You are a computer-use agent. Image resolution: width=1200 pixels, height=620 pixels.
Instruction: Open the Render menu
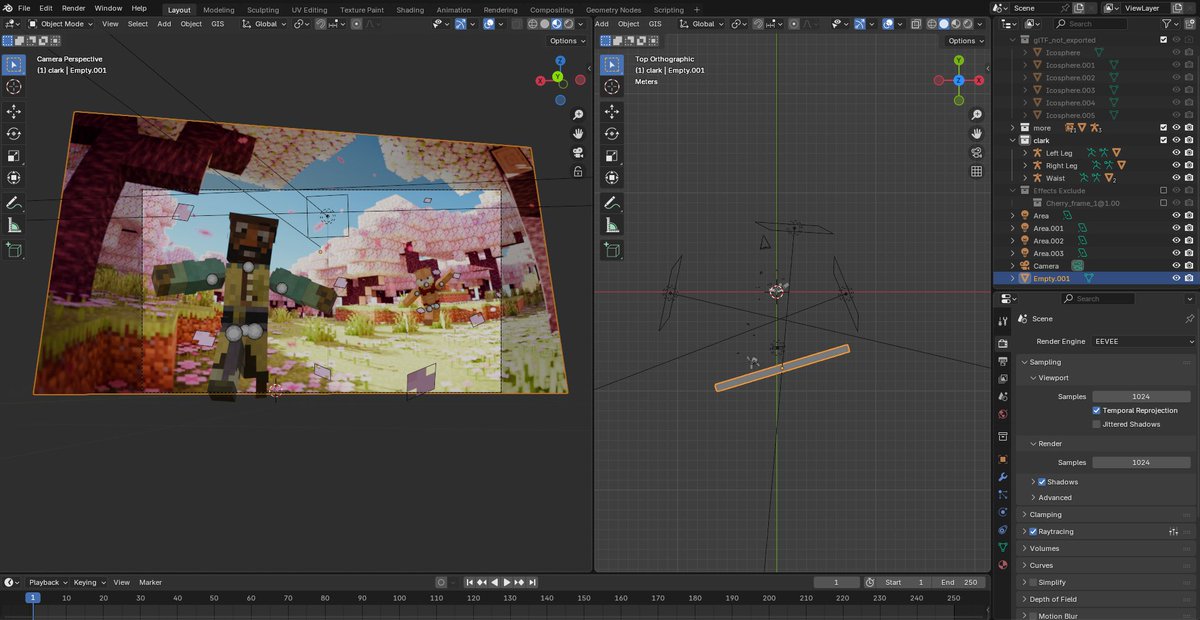[x=73, y=8]
